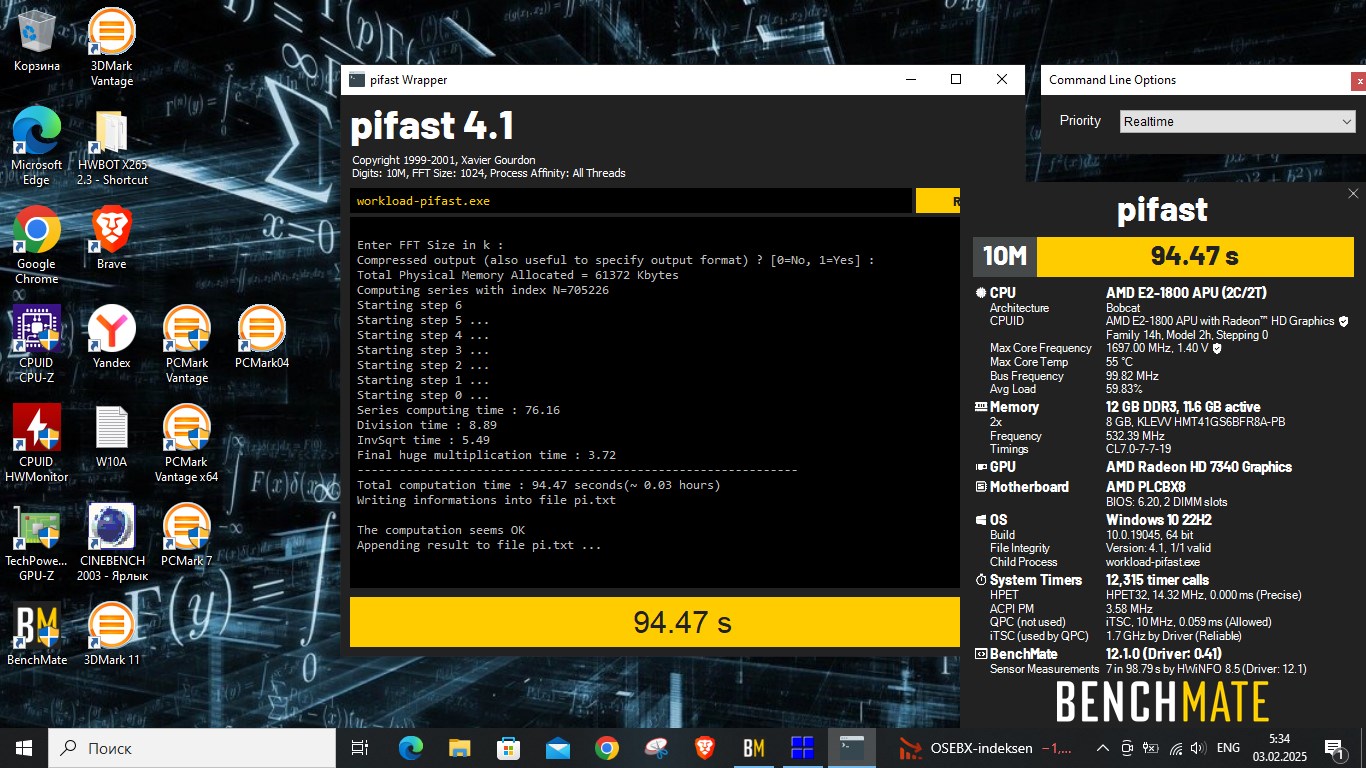Select the Microsoft Edge desktop icon
The width and height of the screenshot is (1366, 768).
coord(37,146)
